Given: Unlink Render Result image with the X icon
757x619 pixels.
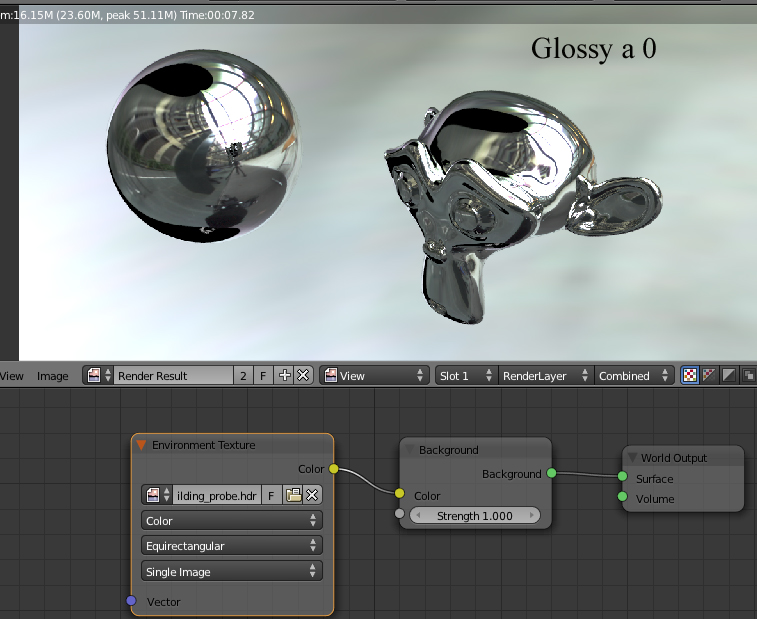Looking at the screenshot, I should (303, 375).
